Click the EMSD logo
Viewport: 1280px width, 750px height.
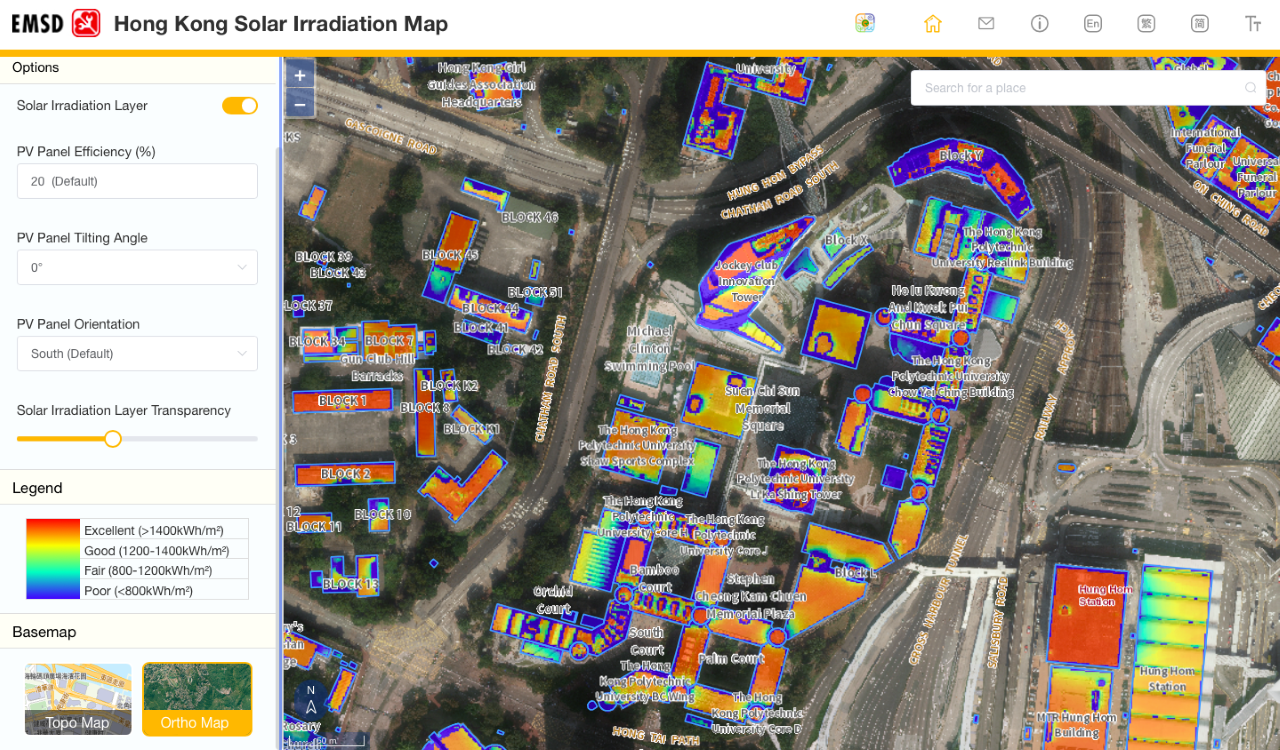point(55,23)
